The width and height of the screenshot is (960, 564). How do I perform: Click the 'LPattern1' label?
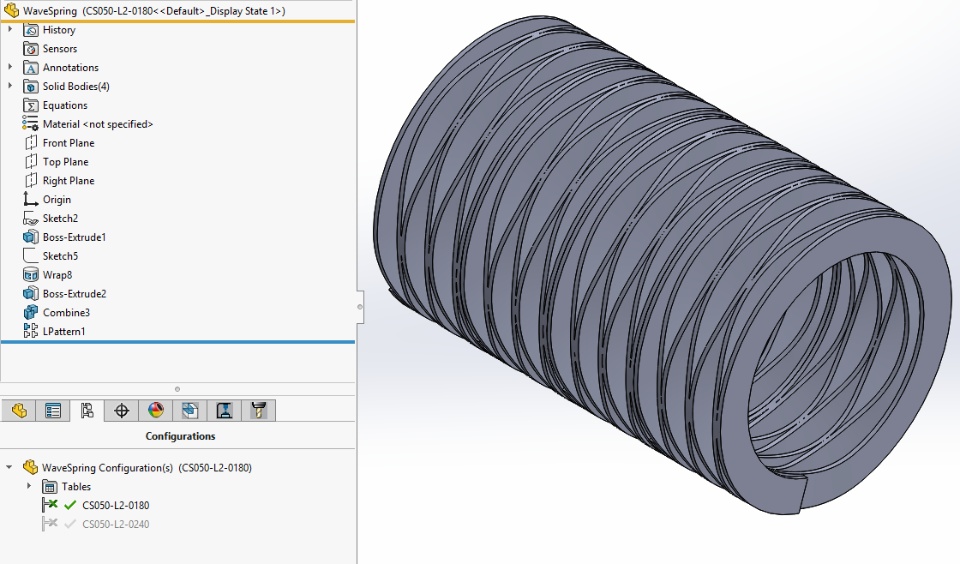pyautogui.click(x=64, y=331)
